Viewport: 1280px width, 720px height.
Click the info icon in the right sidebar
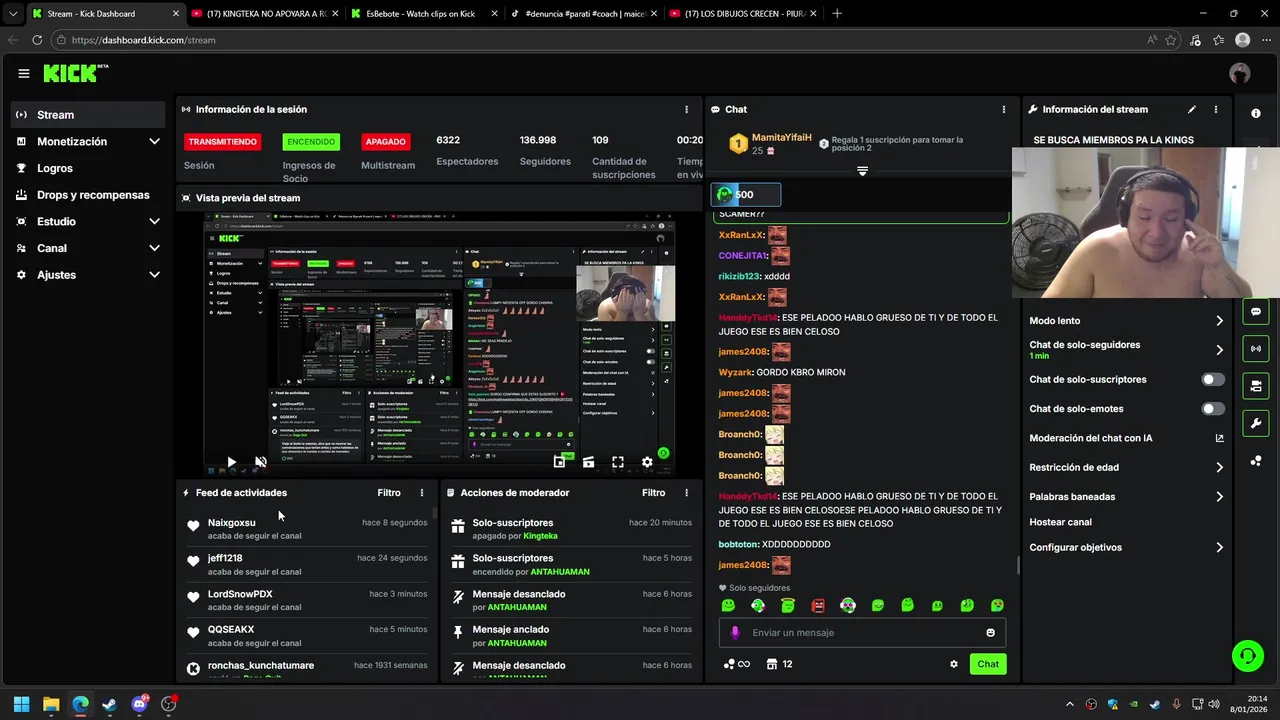pos(1256,113)
